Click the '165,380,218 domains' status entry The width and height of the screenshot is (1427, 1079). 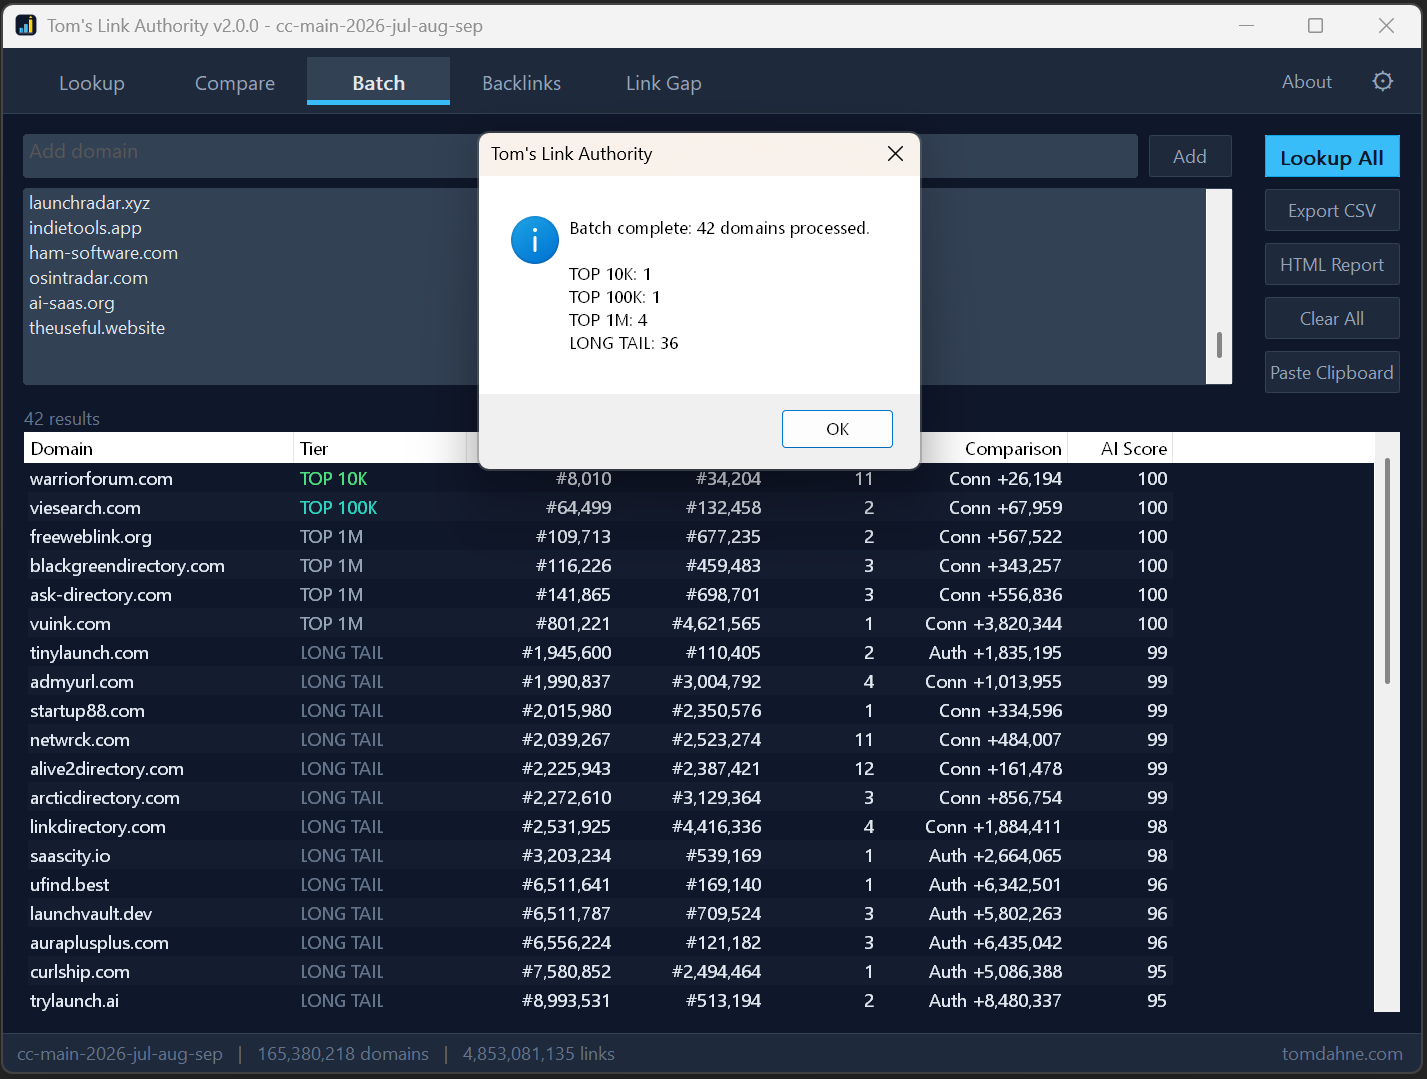(343, 1054)
